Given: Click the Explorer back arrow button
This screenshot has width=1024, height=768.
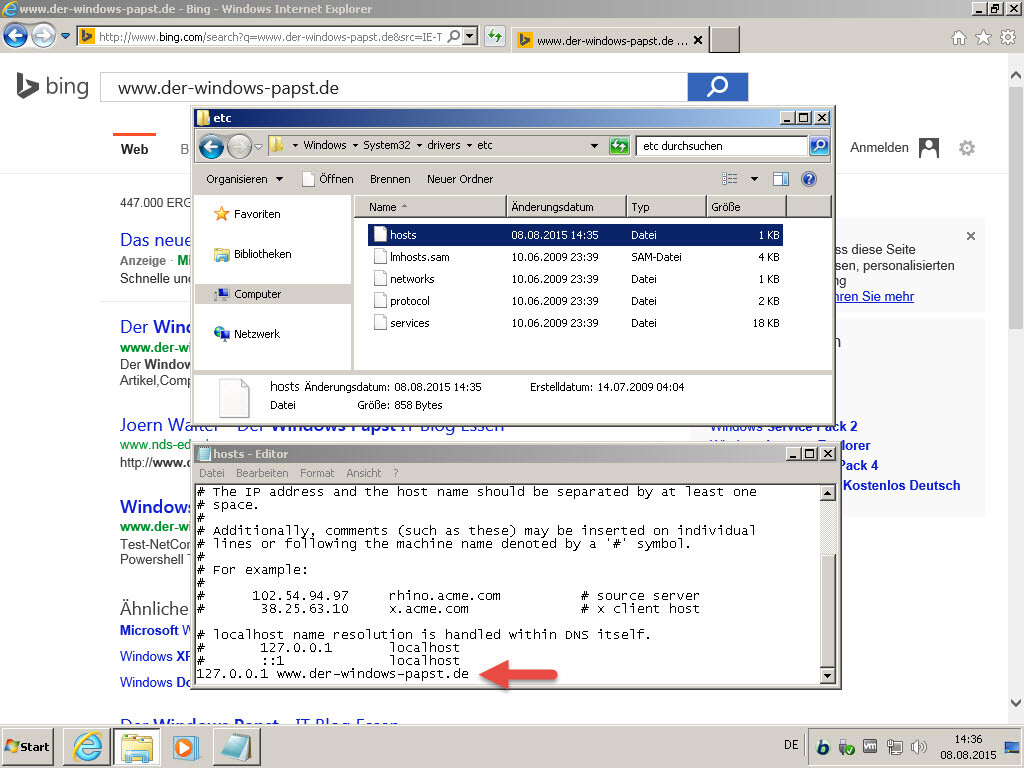Looking at the screenshot, I should pos(211,147).
